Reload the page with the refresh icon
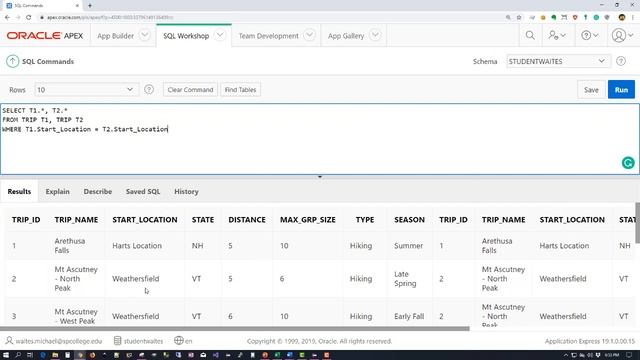This screenshot has width=640, height=360. point(29,17)
